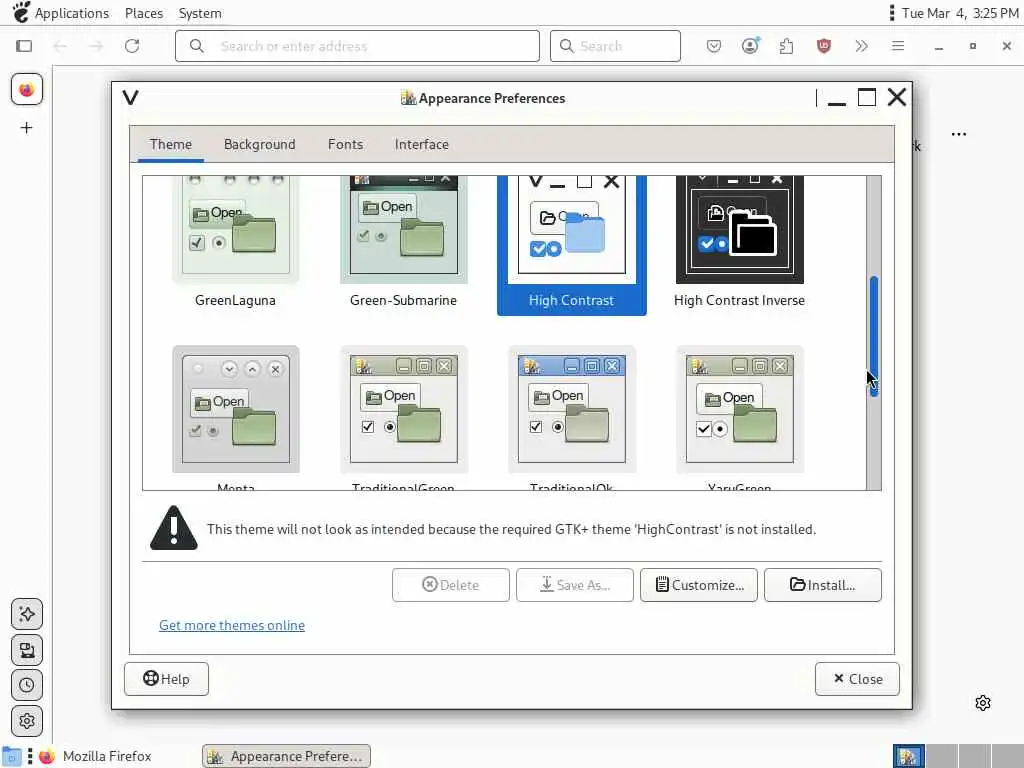Viewport: 1024px width, 768px height.
Task: Open the Extensions puzzle icon
Action: tap(786, 46)
